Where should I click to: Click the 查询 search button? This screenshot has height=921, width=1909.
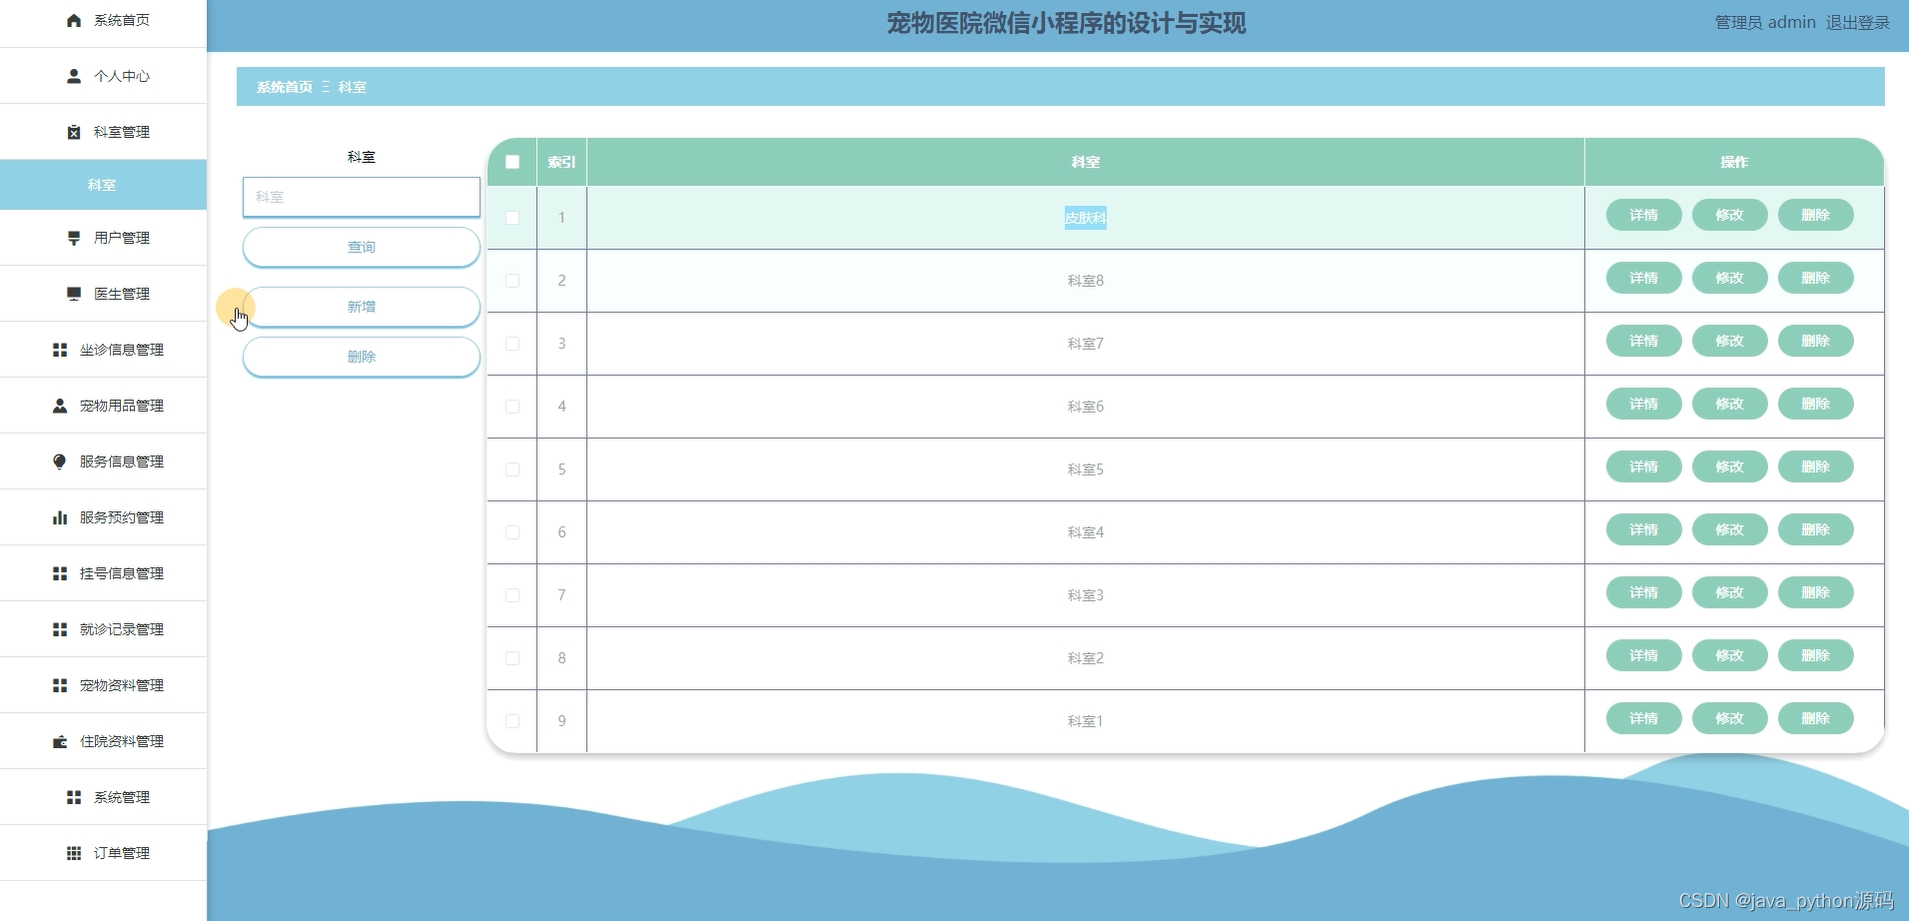click(361, 247)
